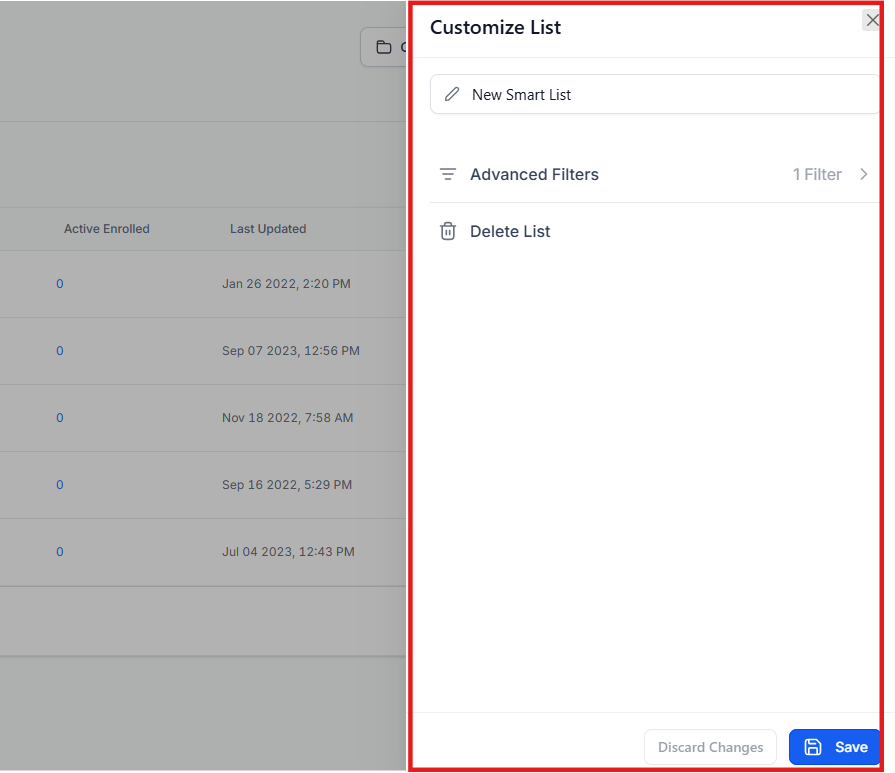This screenshot has width=895, height=773.
Task: Expand Advanced Filters using the right chevron
Action: tap(864, 174)
